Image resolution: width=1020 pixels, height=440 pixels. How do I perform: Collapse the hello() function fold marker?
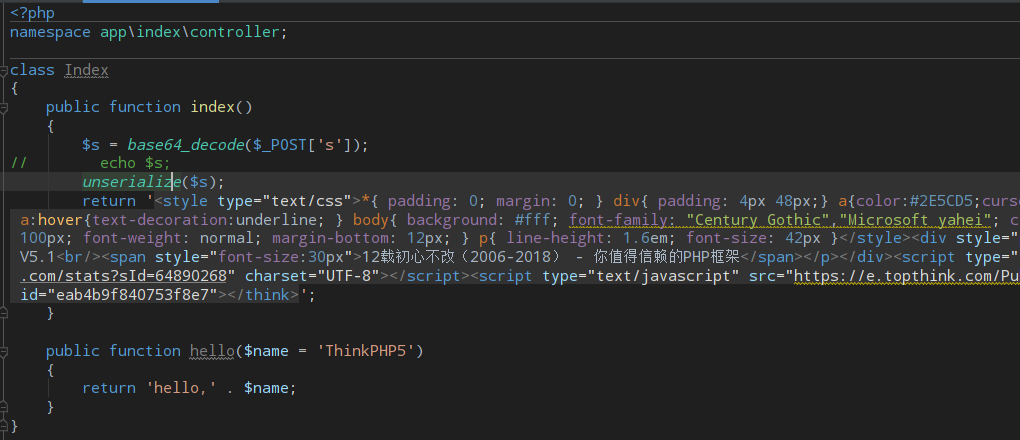pos(3,352)
